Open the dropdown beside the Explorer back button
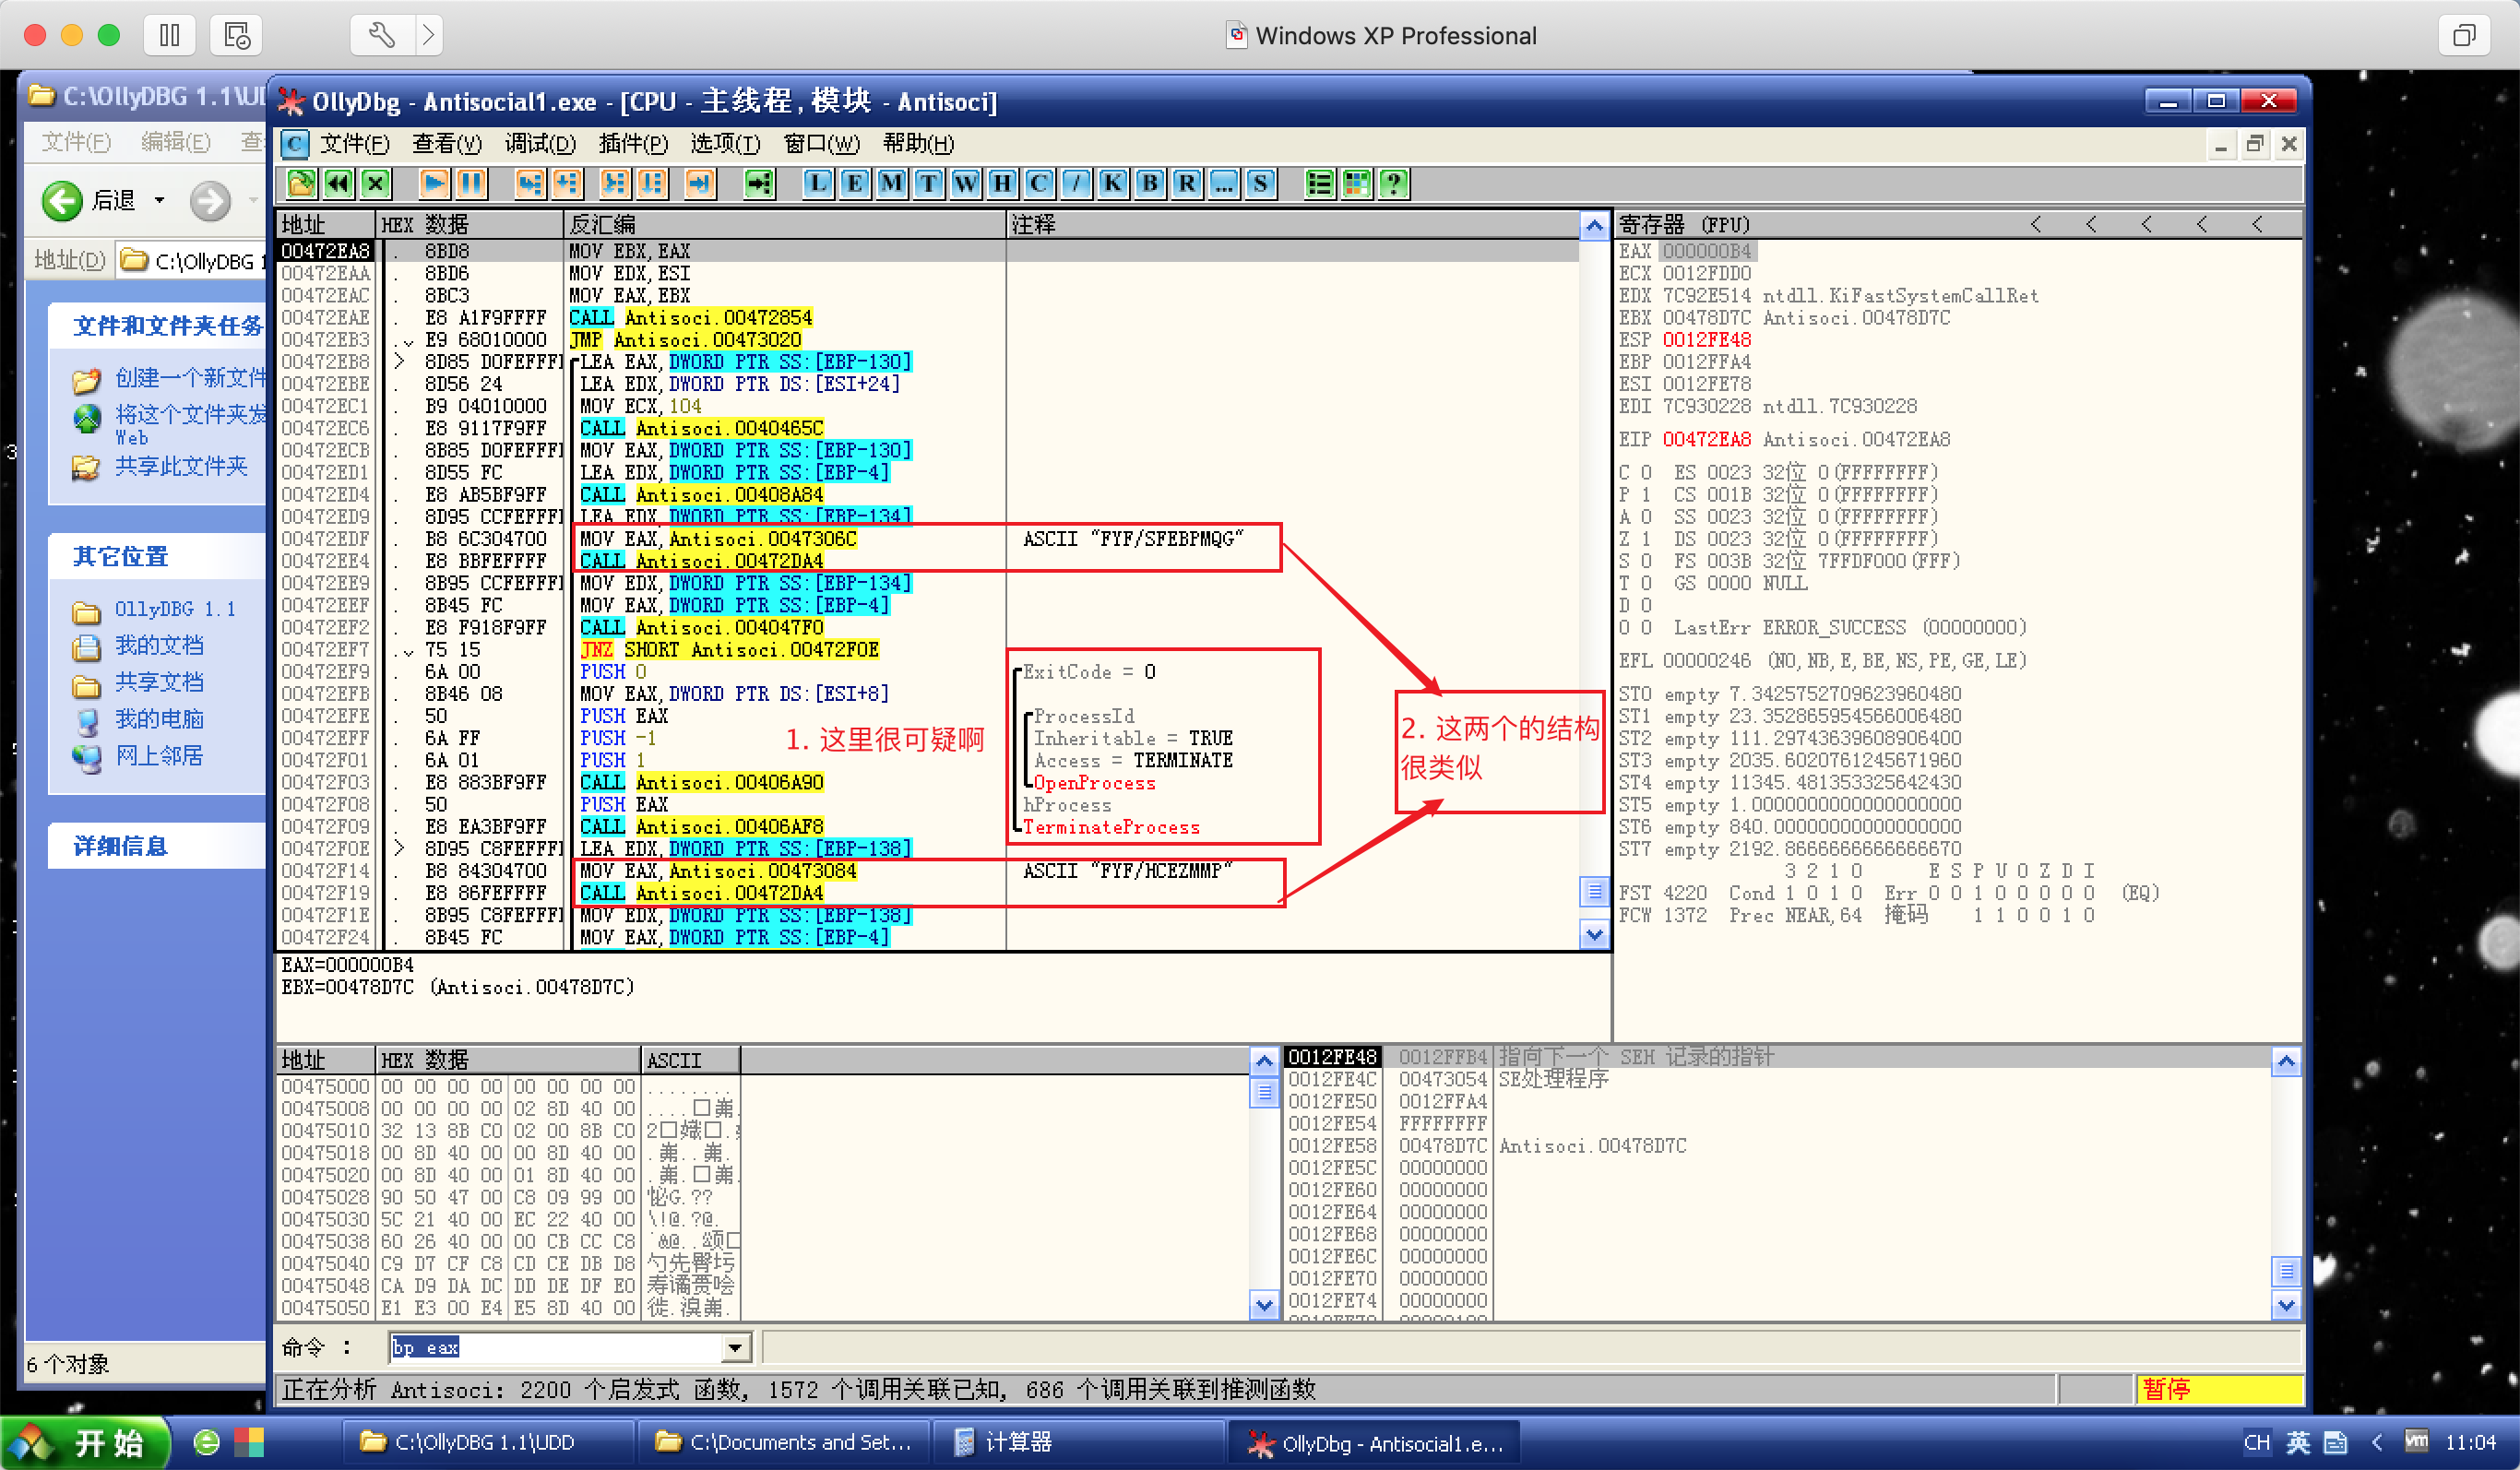2520x1470 pixels. click(159, 201)
